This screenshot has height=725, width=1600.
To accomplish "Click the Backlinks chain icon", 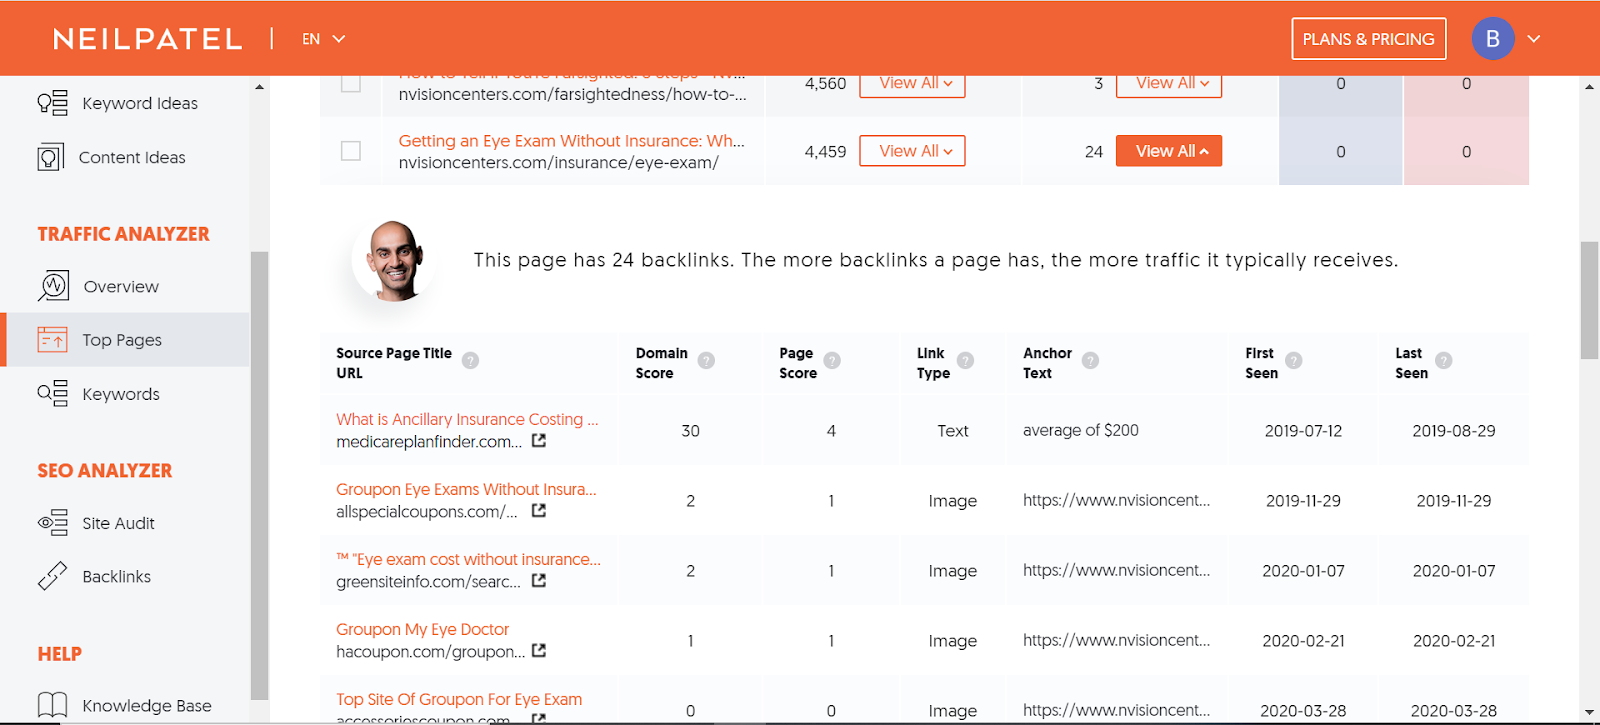I will (x=52, y=576).
